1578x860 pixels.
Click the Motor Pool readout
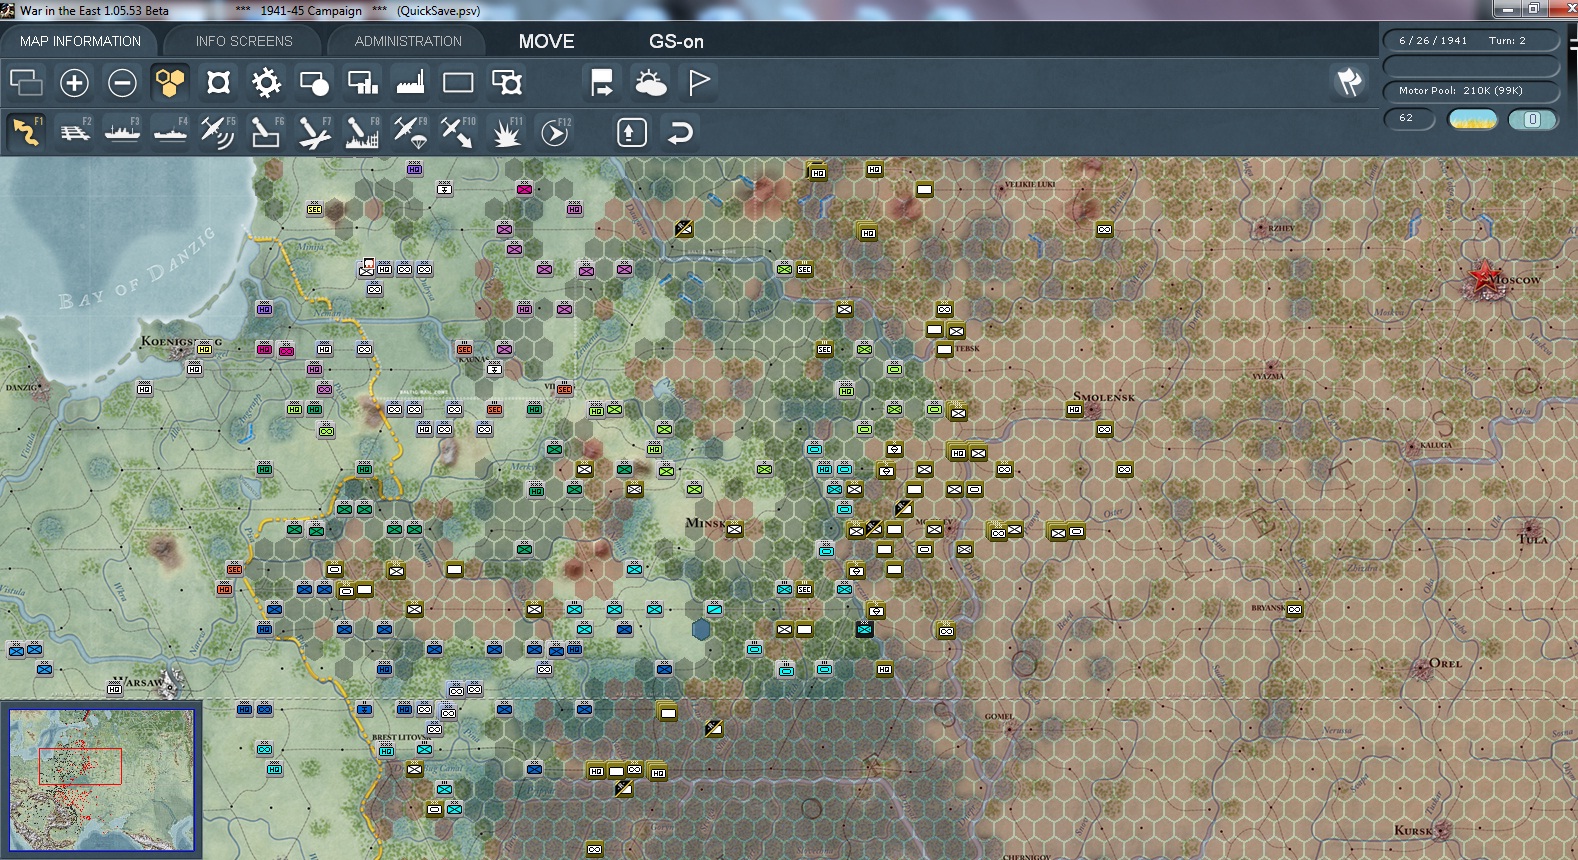pyautogui.click(x=1470, y=91)
